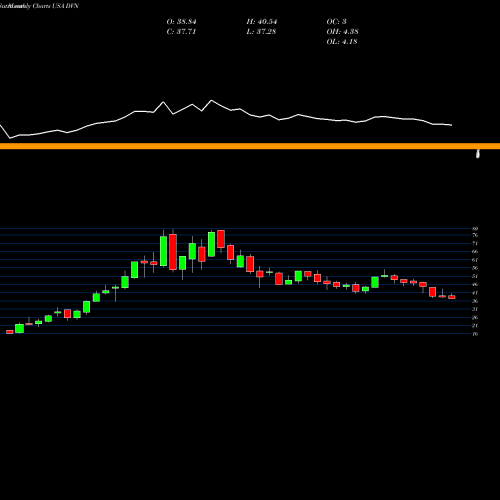
Task: Click the 41 price axis label
Action: click(475, 293)
